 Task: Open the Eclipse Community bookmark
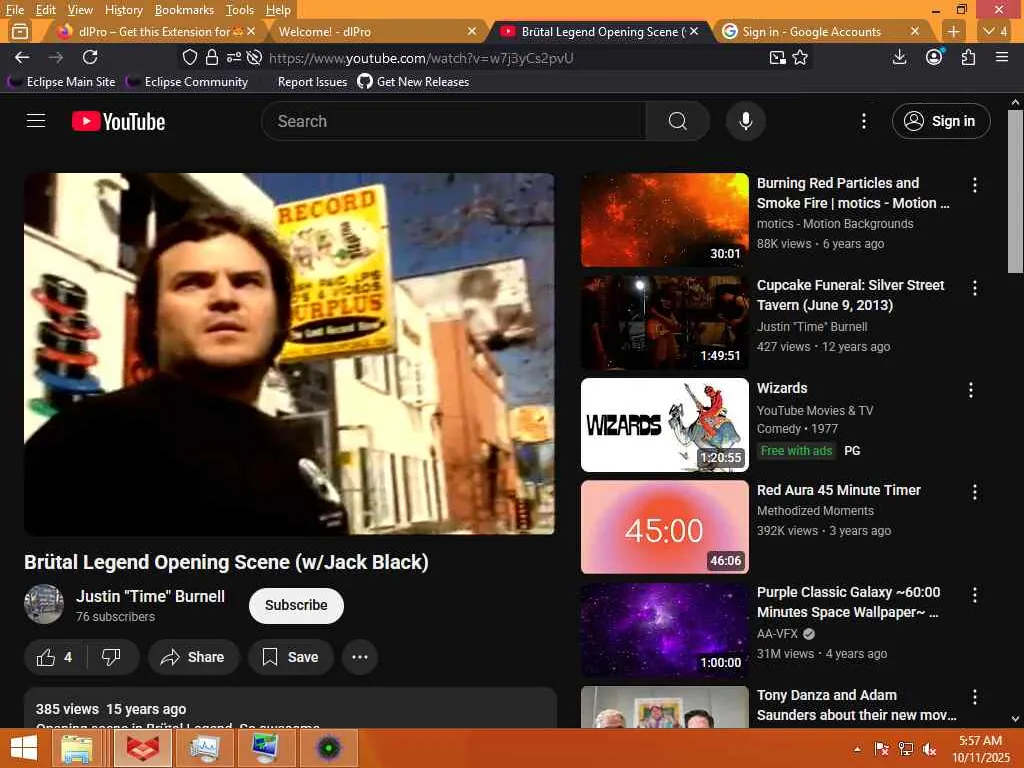point(188,82)
